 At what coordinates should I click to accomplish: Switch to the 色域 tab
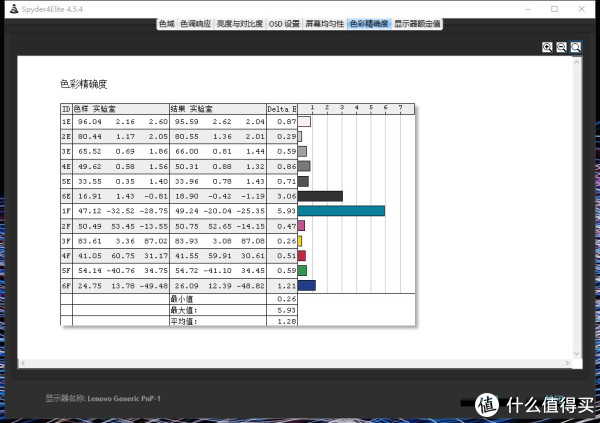click(x=166, y=22)
